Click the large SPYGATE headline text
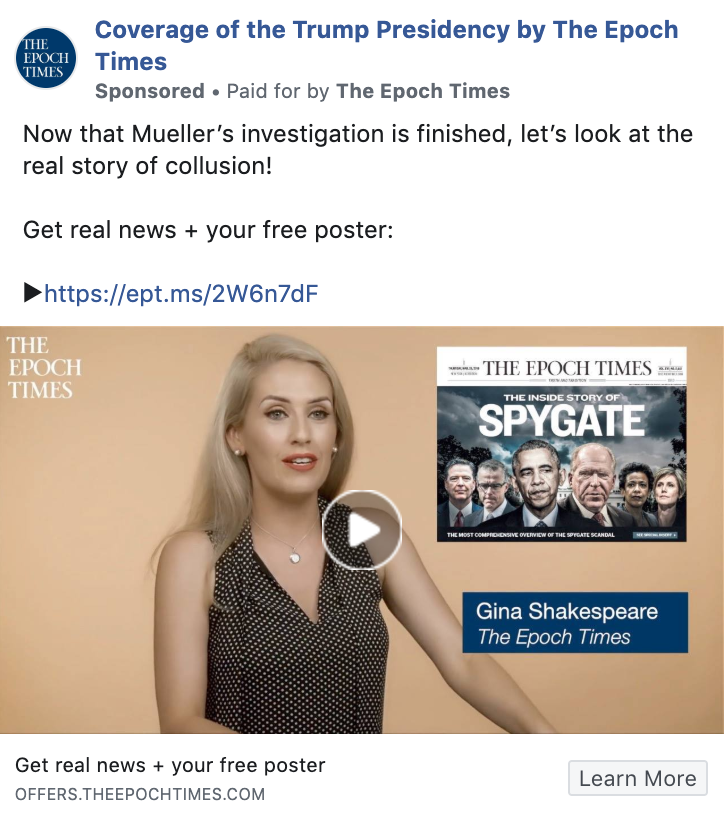 [x=560, y=421]
